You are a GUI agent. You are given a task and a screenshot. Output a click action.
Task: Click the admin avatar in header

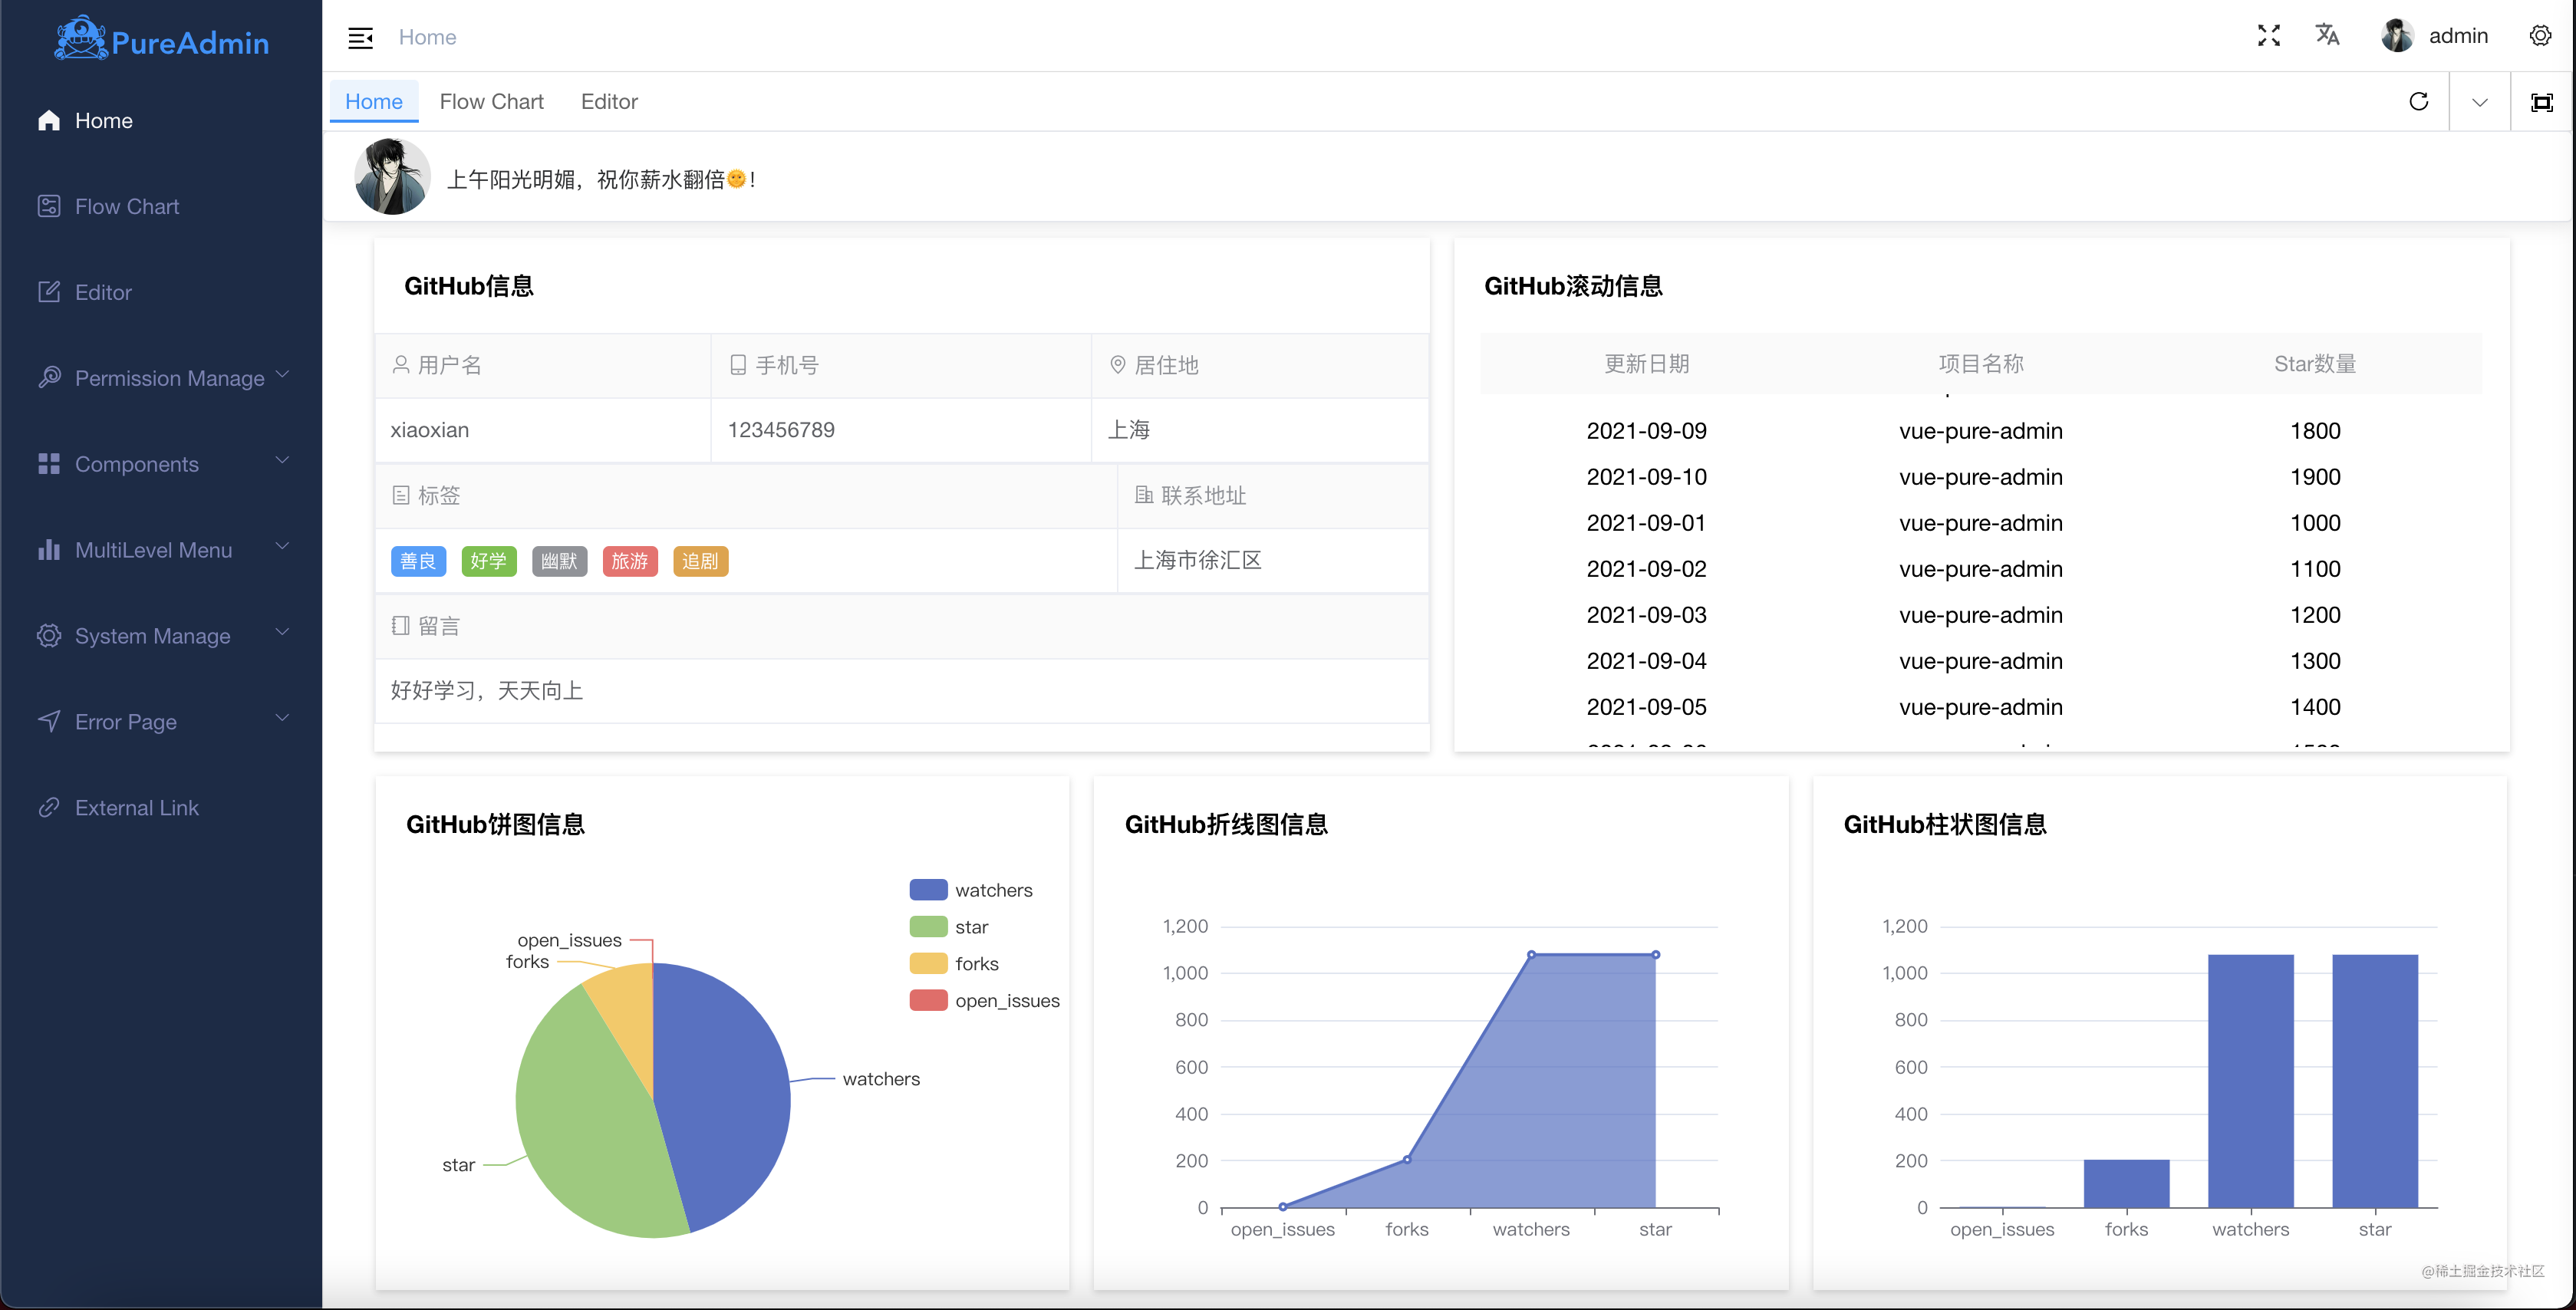2397,36
